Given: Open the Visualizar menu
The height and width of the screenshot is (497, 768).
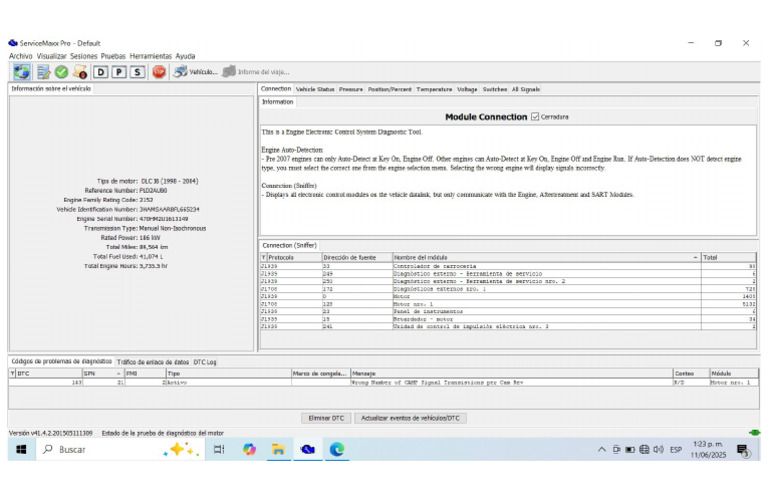Looking at the screenshot, I should pos(51,56).
